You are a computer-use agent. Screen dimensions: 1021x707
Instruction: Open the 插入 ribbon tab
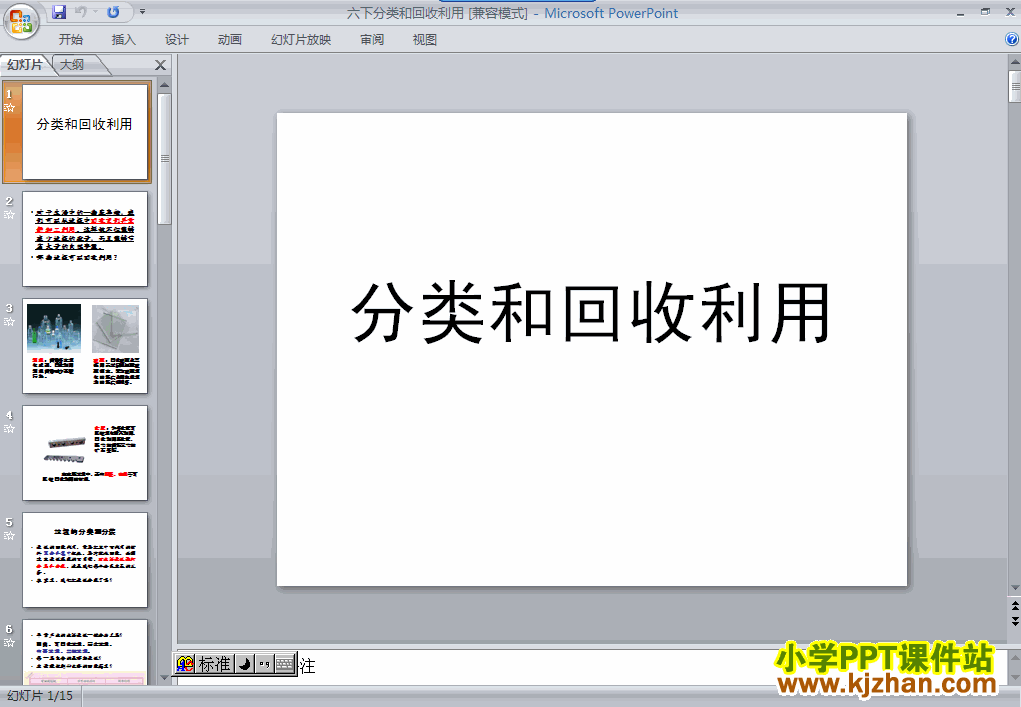click(x=124, y=40)
